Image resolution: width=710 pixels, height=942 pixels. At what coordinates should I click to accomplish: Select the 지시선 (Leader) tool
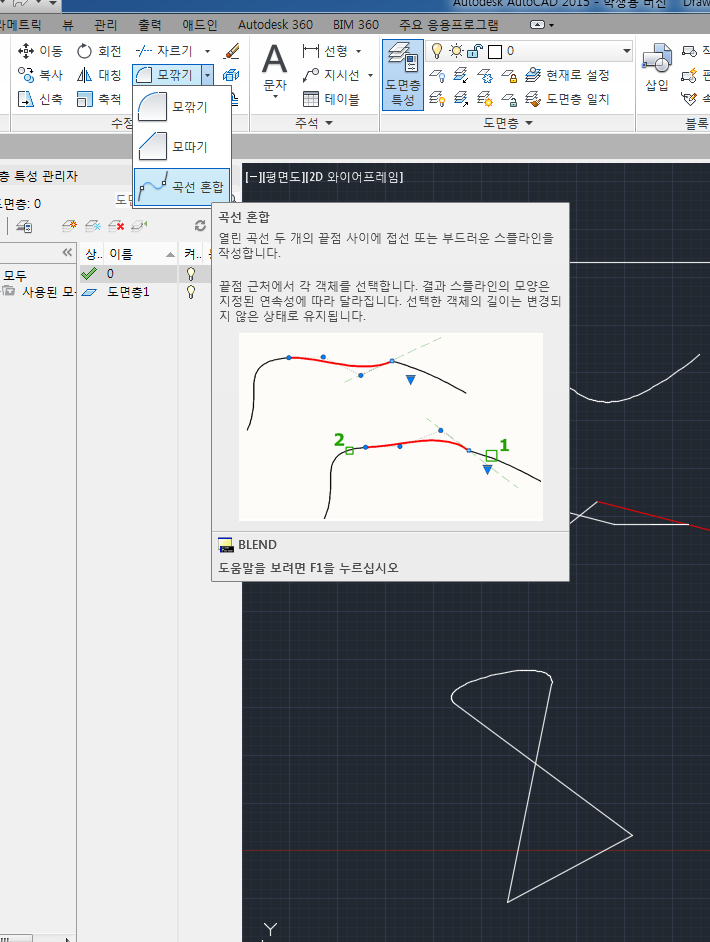(x=331, y=75)
